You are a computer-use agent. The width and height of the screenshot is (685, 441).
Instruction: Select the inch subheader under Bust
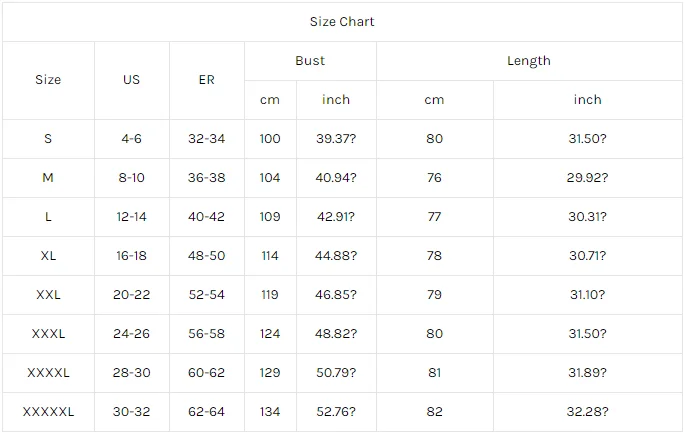(336, 100)
